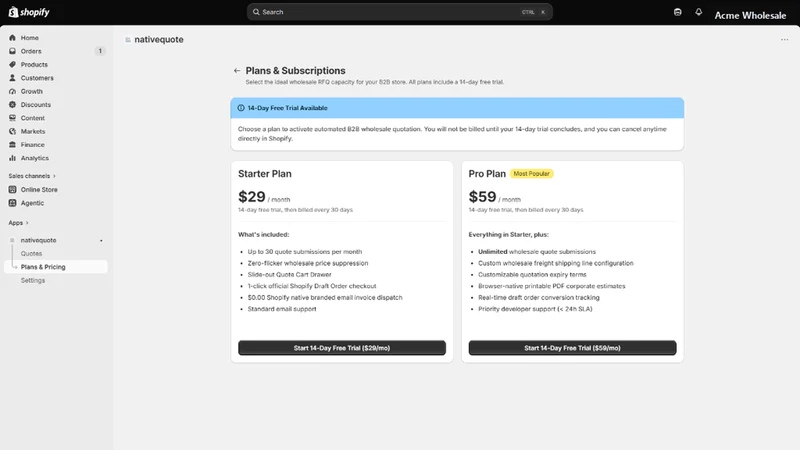
Task: Click the Plans & Subscriptions page title
Action: click(x=295, y=70)
